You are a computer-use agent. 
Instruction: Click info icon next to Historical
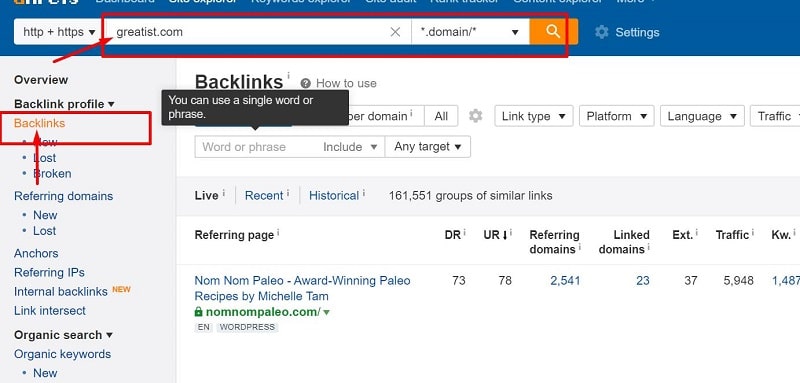[x=363, y=192]
